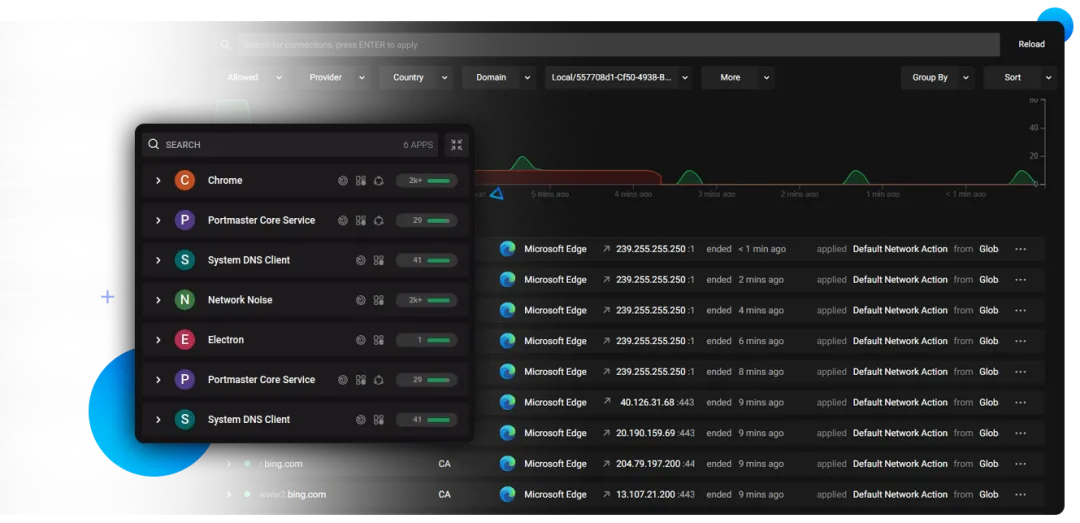Screen dimensions: 1080x523
Task: Click the Reload button
Action: point(1031,44)
